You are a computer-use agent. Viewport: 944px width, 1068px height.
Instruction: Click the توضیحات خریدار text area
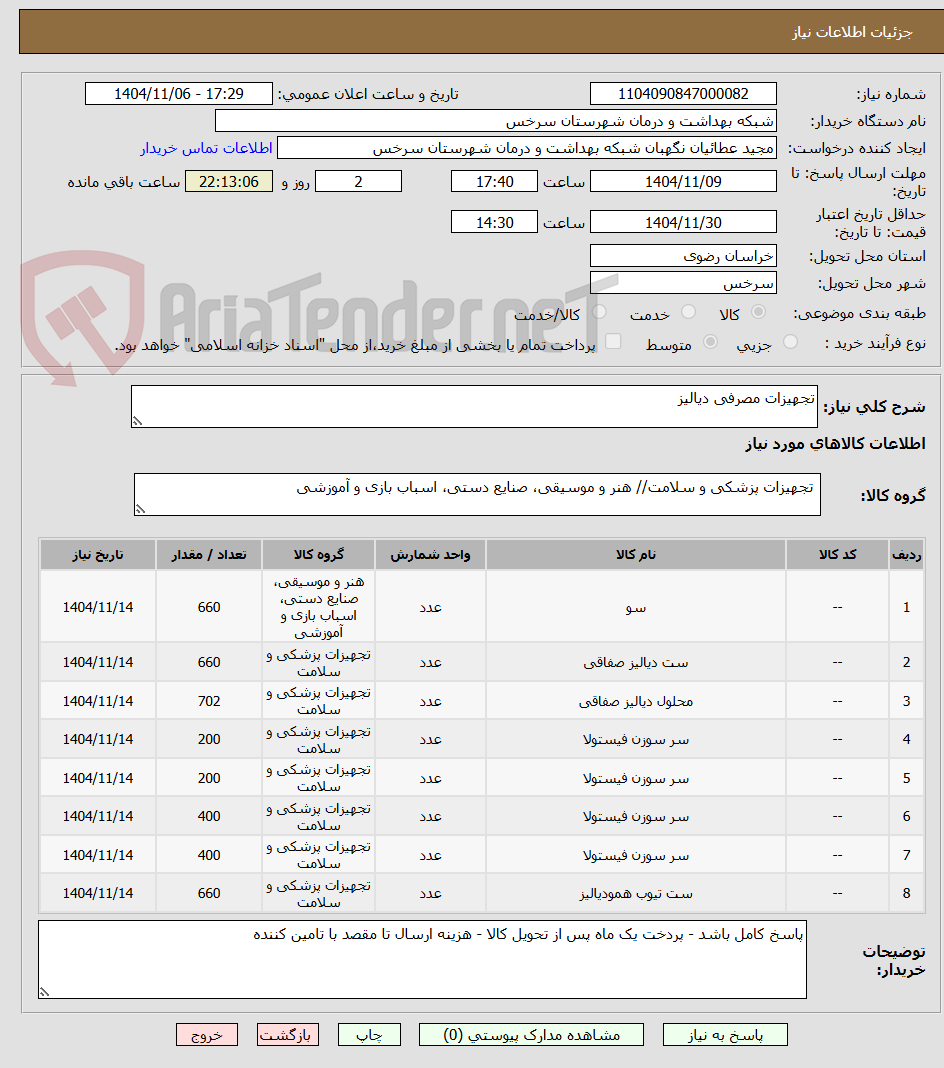422,960
